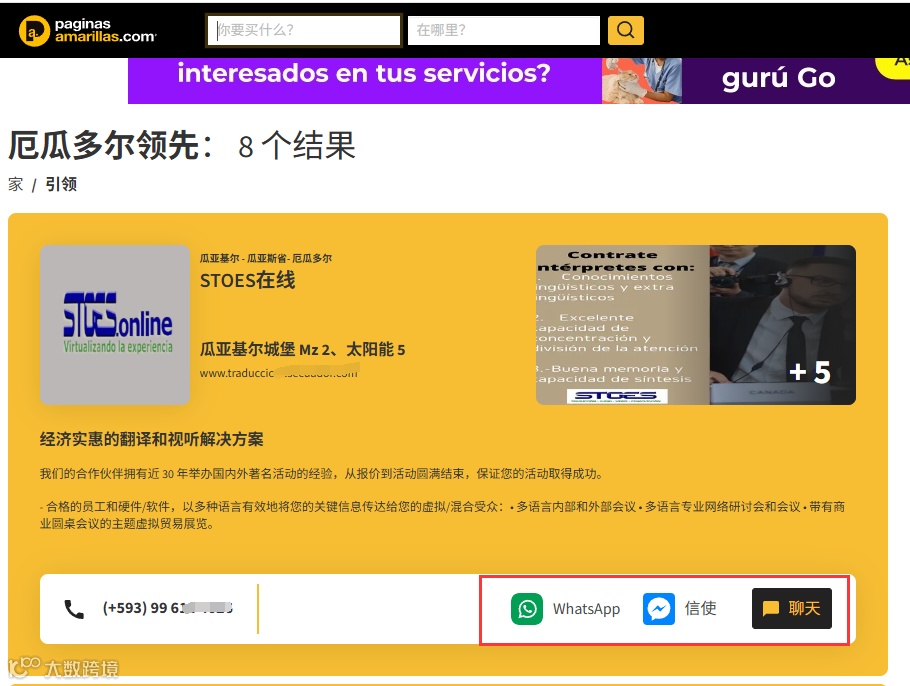The image size is (910, 686).
Task: Click the 'WhatsApp' text label
Action: coord(586,609)
